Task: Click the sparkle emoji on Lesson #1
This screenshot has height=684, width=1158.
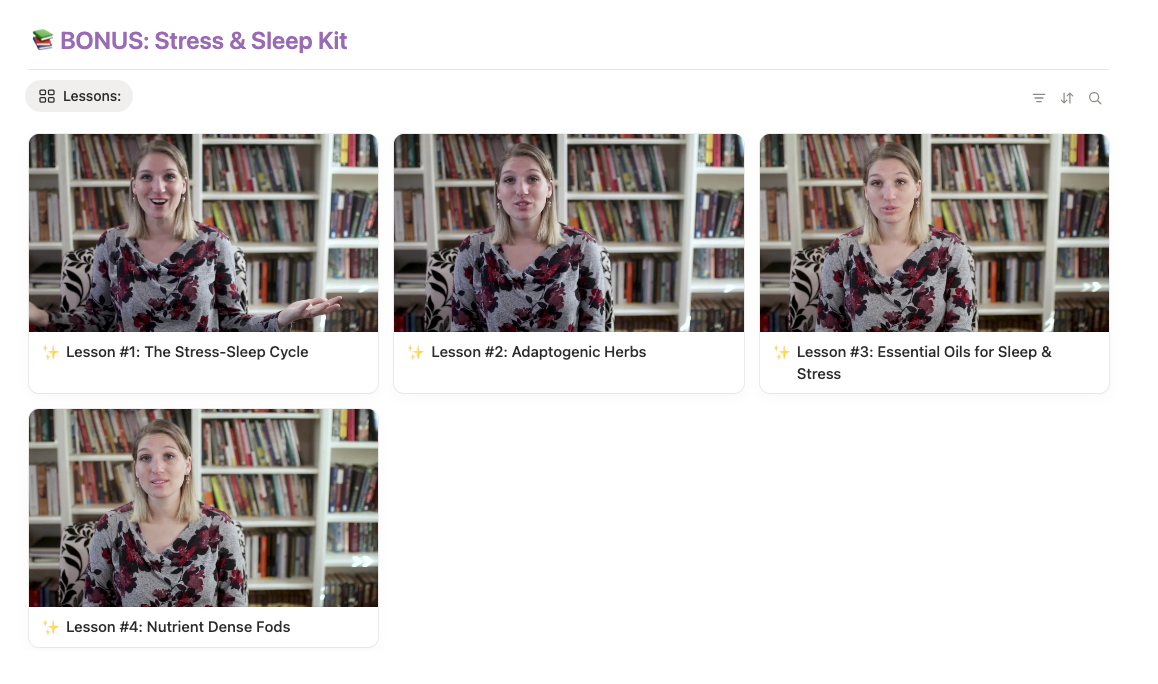Action: click(51, 352)
